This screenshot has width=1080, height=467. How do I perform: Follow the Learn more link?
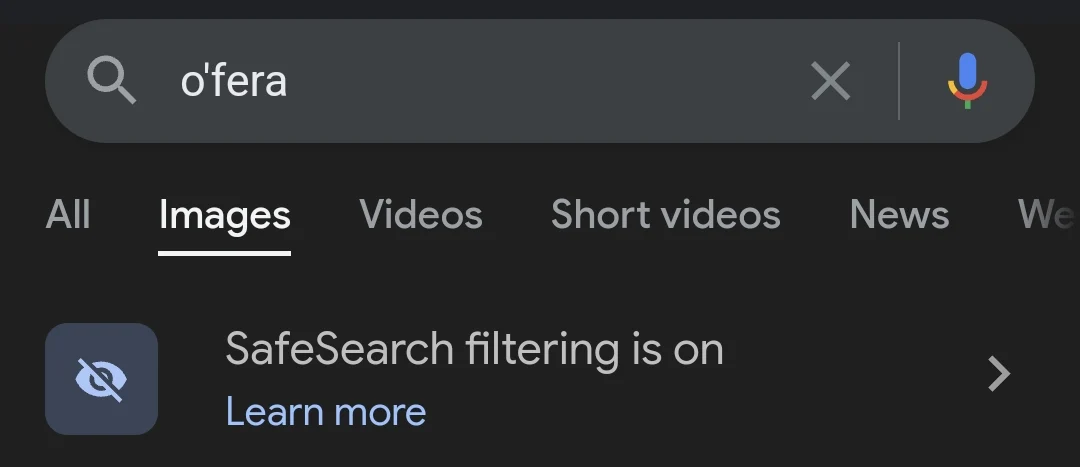pyautogui.click(x=326, y=412)
